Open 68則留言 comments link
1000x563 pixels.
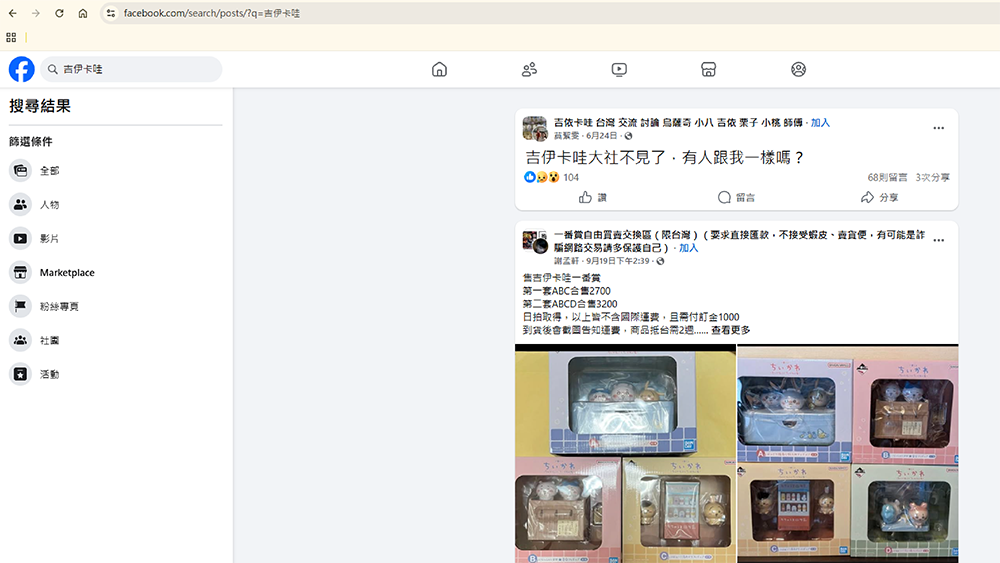pos(887,177)
